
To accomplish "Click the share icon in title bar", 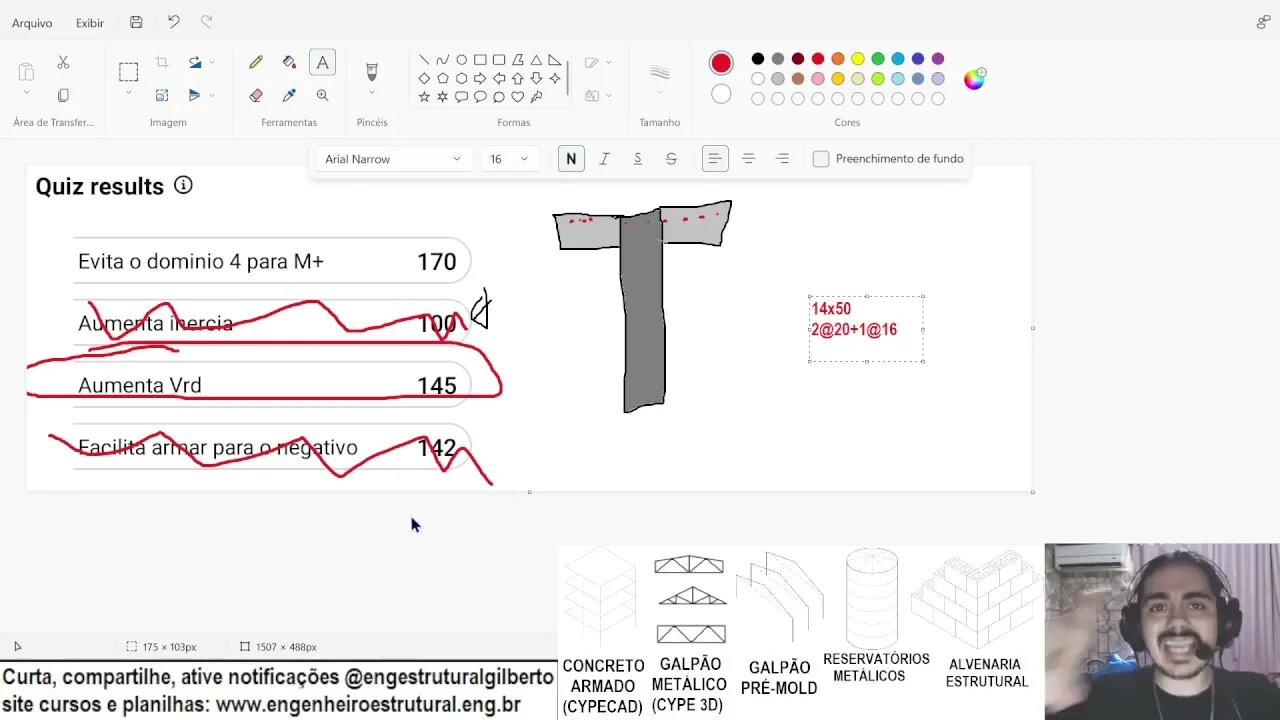I will coord(1263,22).
